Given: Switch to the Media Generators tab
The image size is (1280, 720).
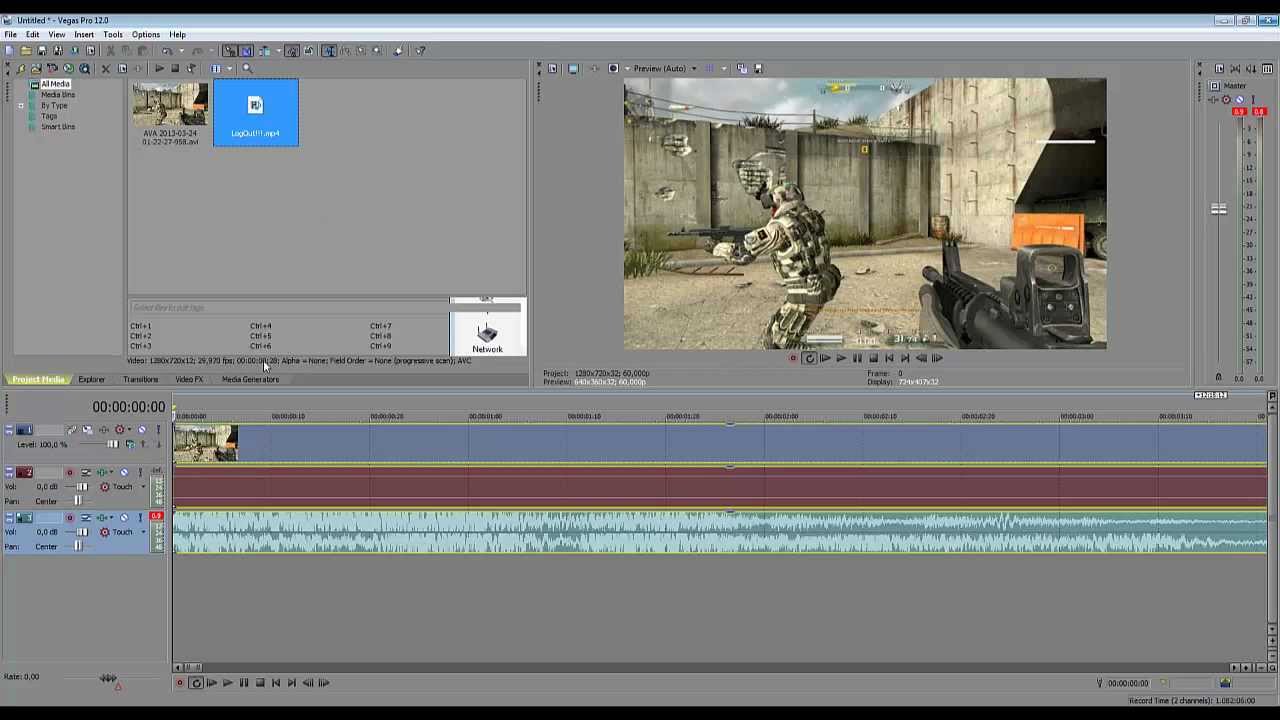Looking at the screenshot, I should click(x=250, y=380).
